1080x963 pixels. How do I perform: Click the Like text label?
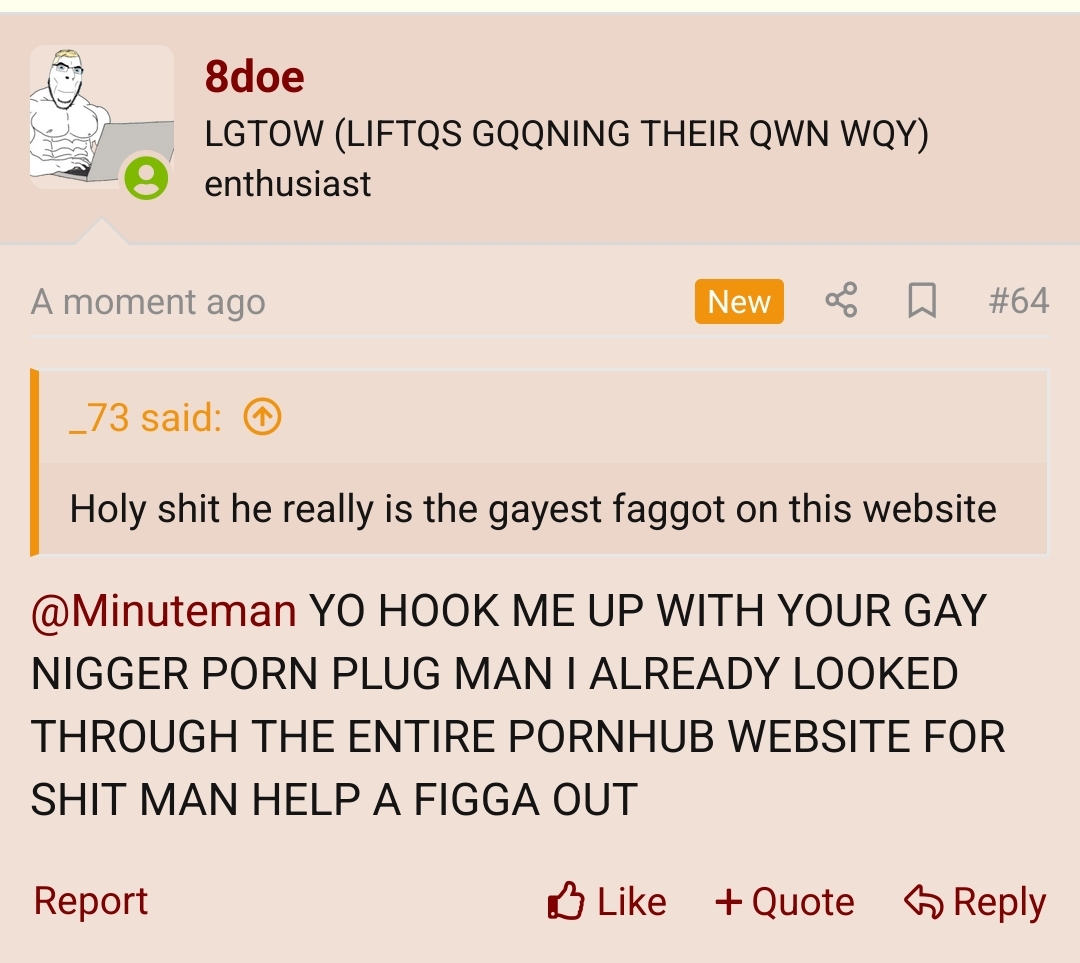pyautogui.click(x=632, y=902)
